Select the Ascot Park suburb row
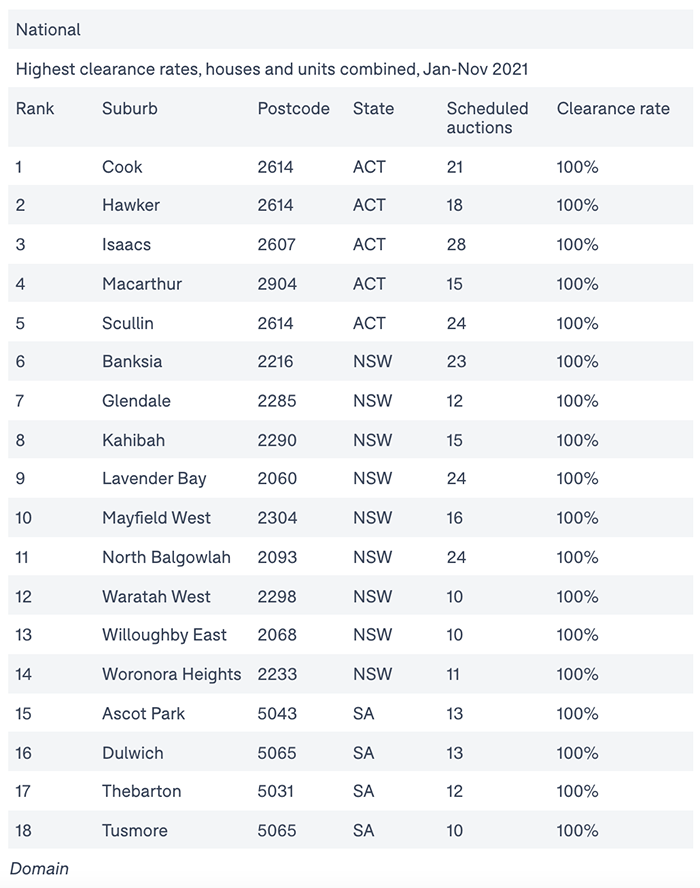Image resolution: width=700 pixels, height=888 pixels. [x=351, y=713]
